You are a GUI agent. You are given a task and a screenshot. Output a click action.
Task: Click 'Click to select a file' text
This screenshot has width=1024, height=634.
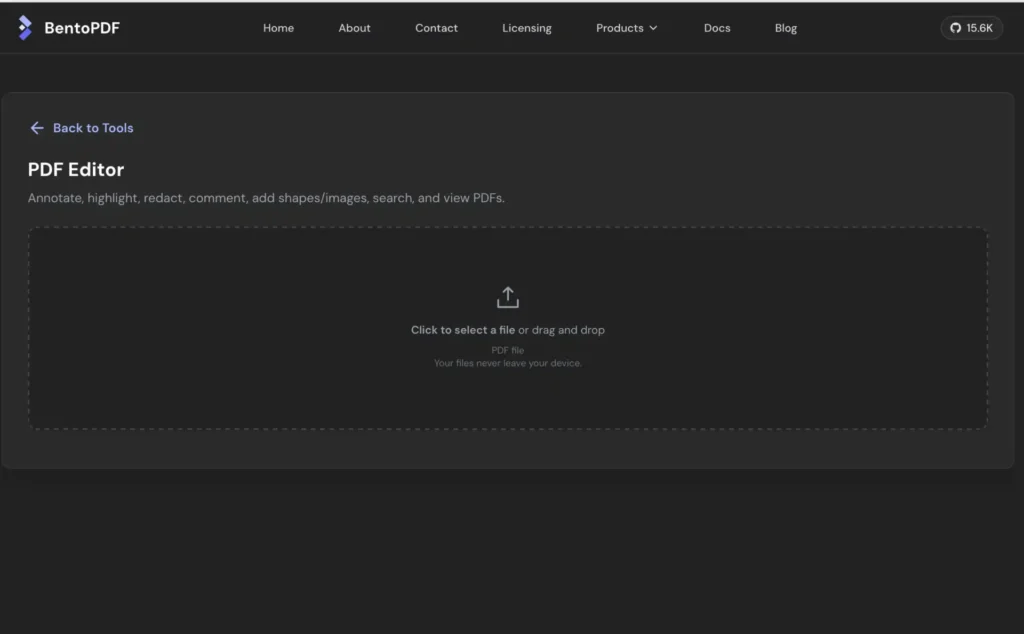click(x=462, y=330)
